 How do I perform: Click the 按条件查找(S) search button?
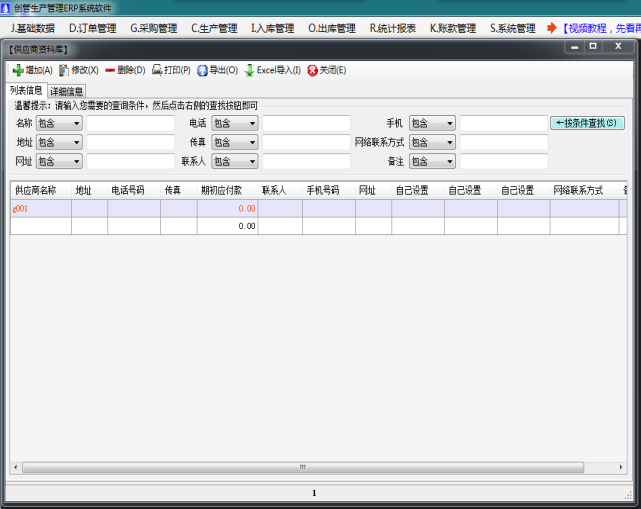click(x=587, y=124)
